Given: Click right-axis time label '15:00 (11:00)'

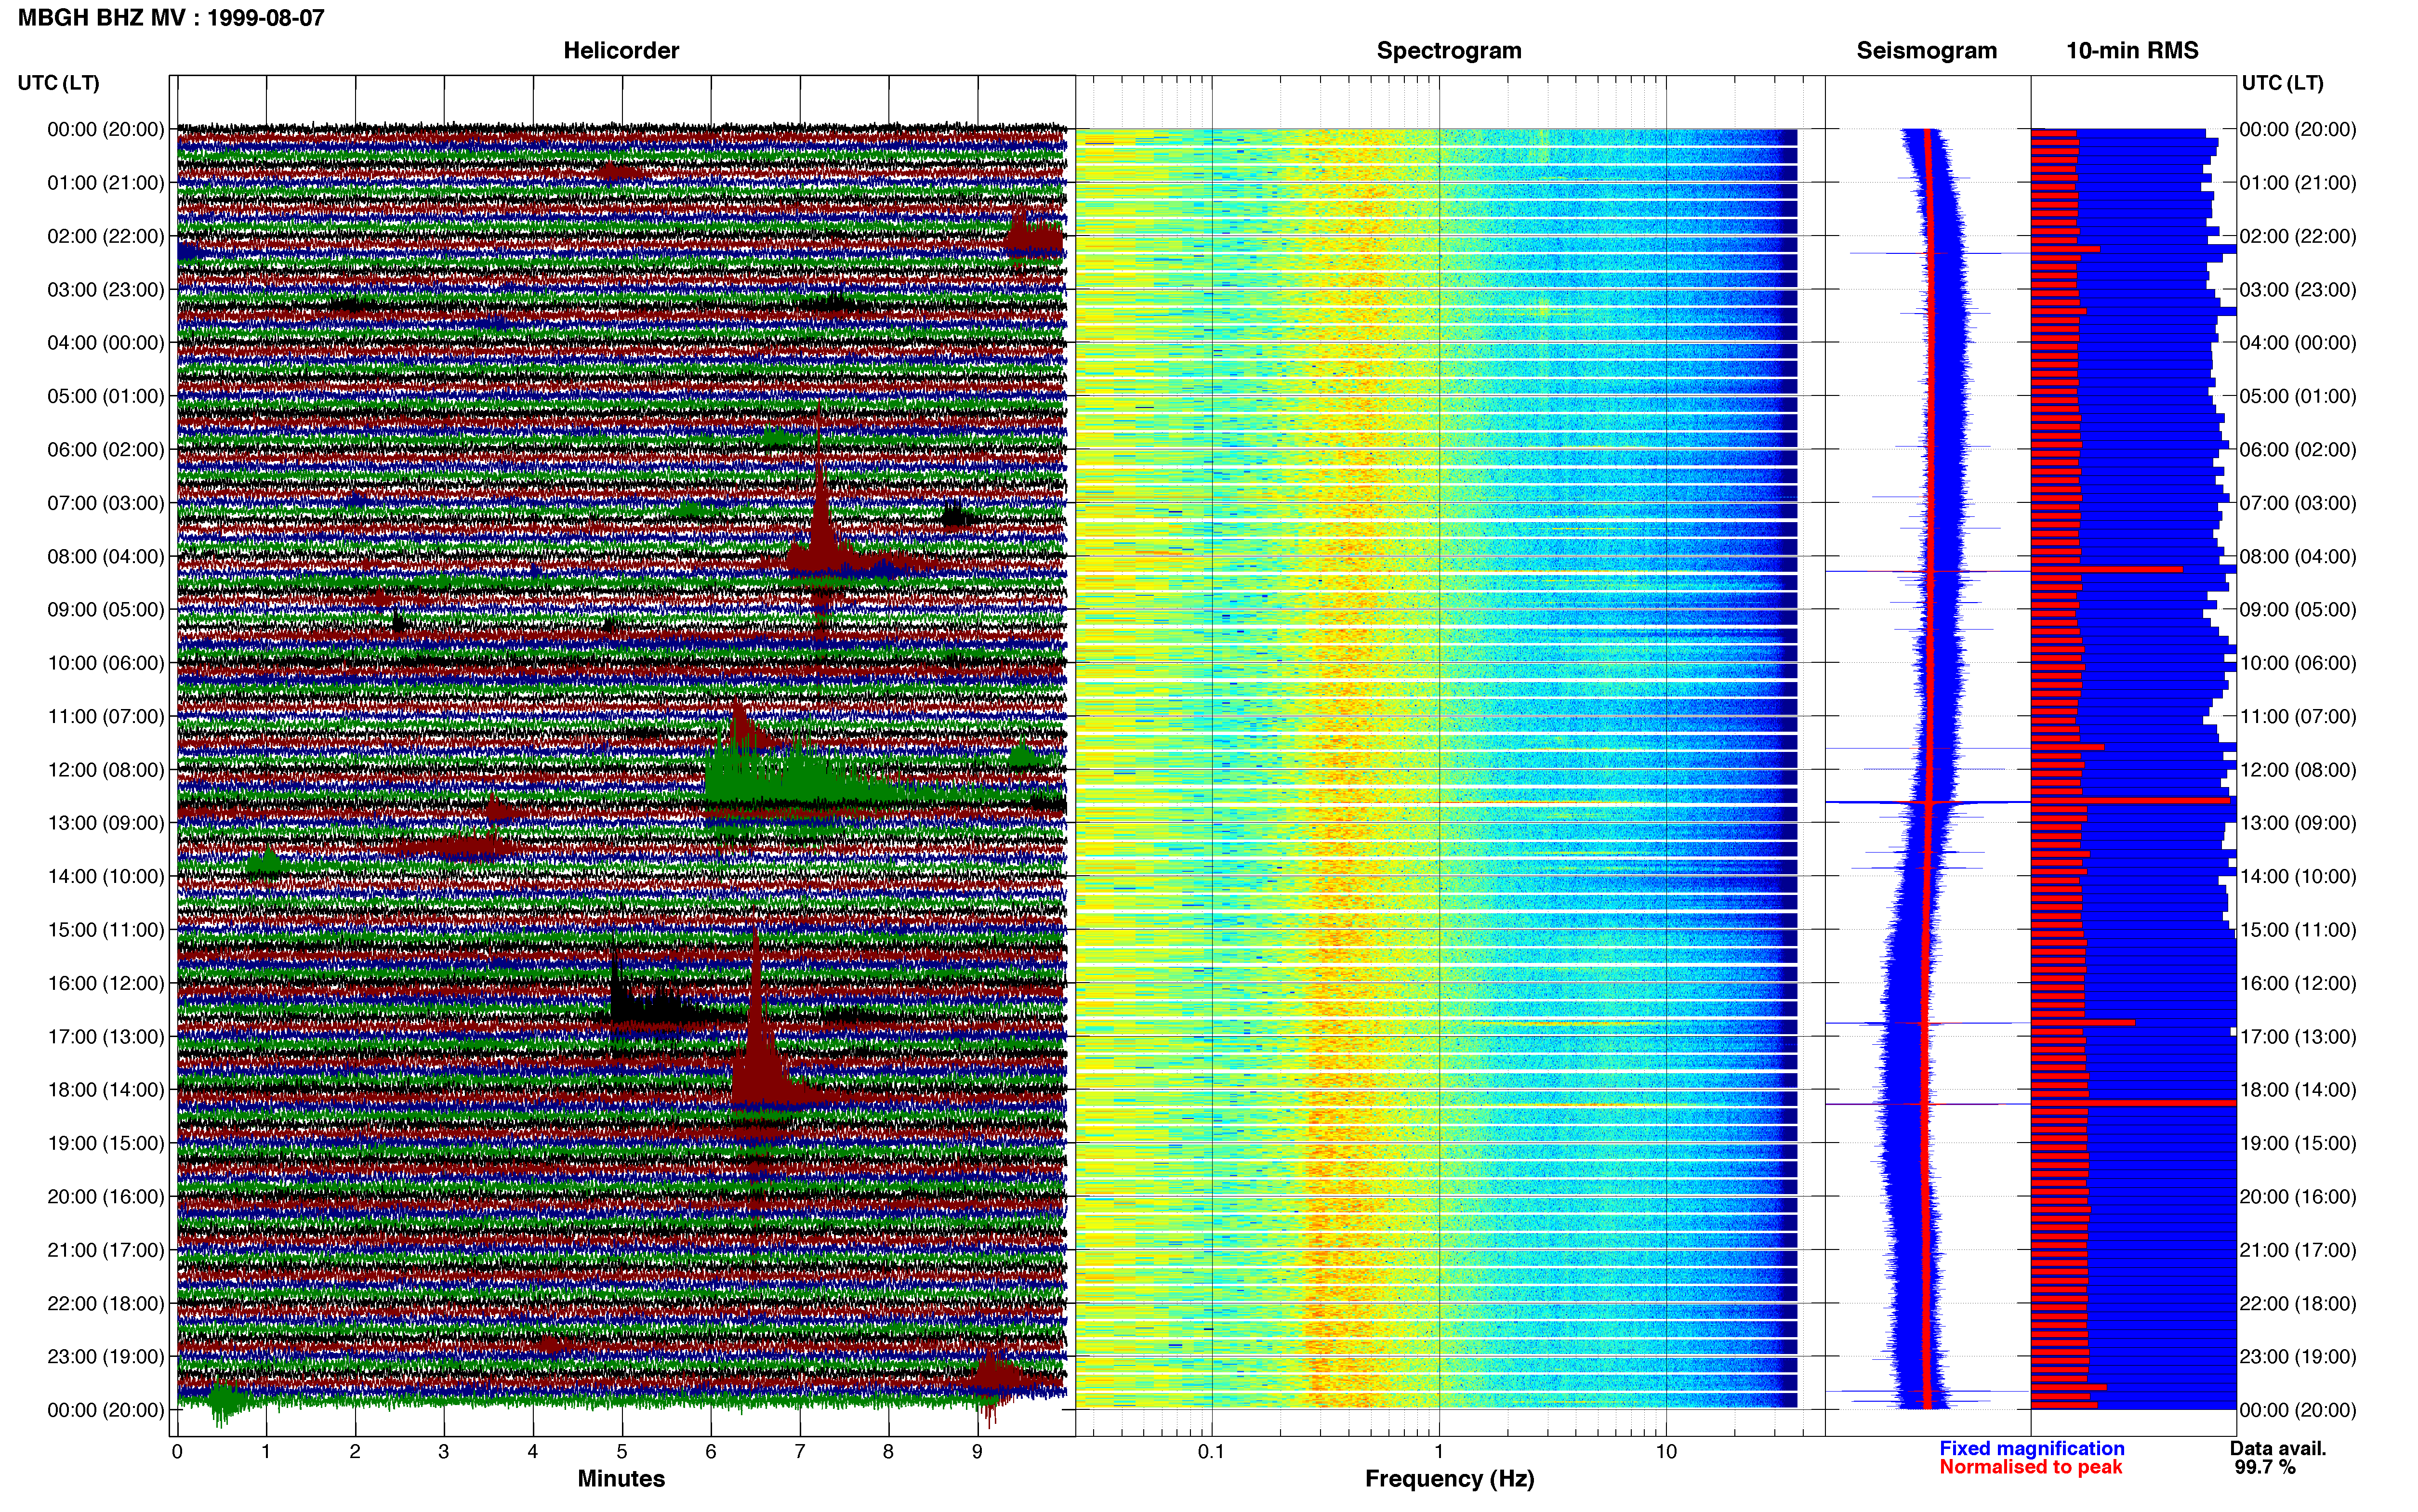Looking at the screenshot, I should [2298, 930].
